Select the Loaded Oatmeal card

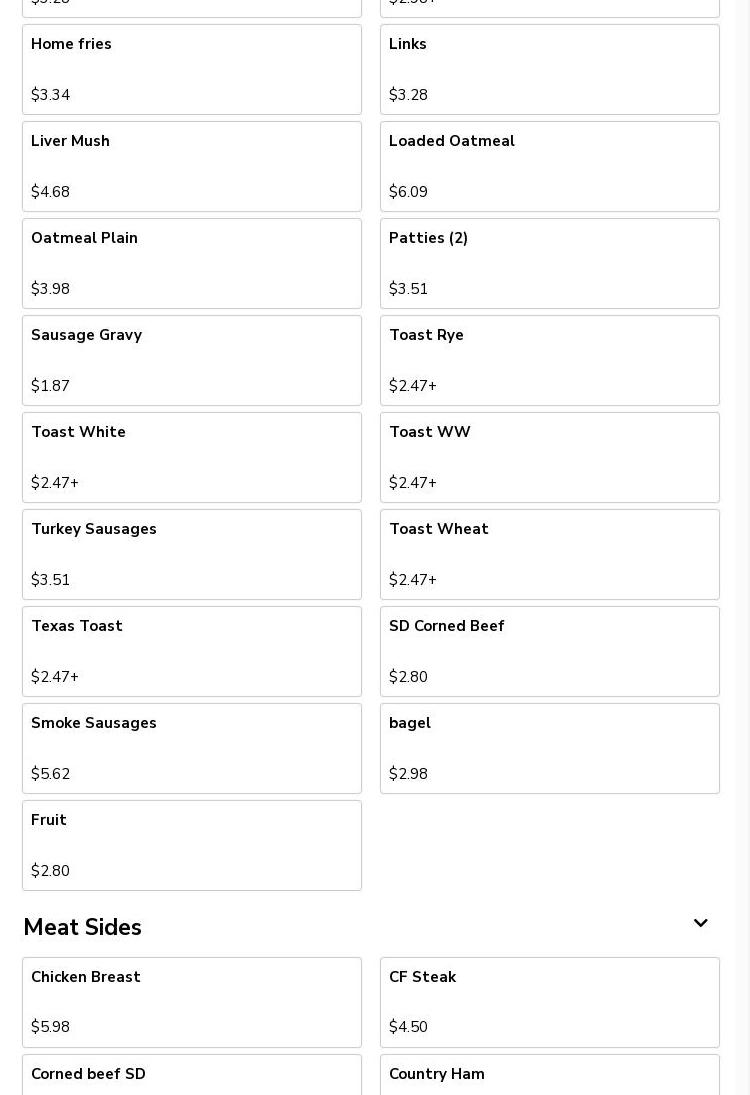(x=549, y=166)
